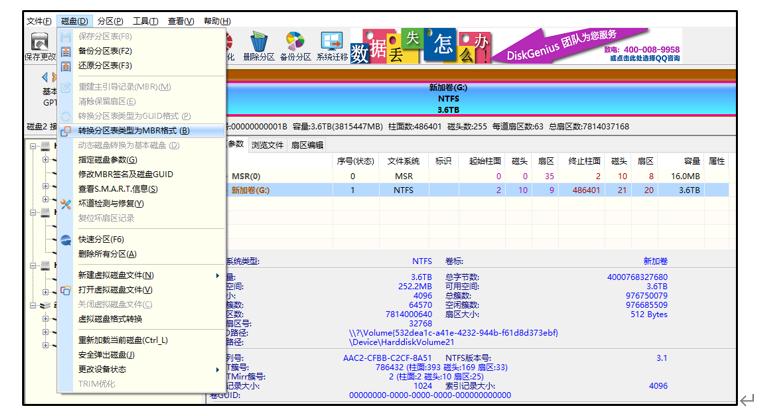Click the \Device\HarddiskVolume21 path text
Image resolution: width=764 pixels, height=416 pixels.
(401, 342)
